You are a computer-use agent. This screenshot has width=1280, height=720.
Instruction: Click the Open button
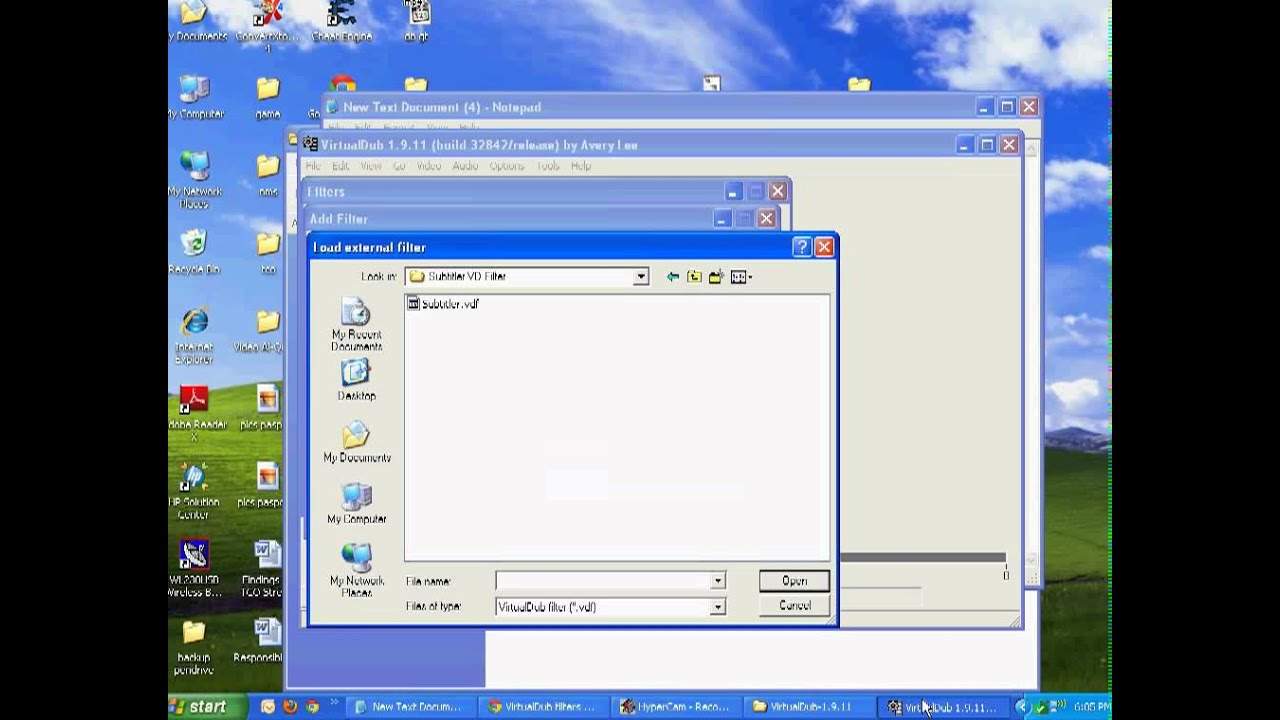click(794, 581)
